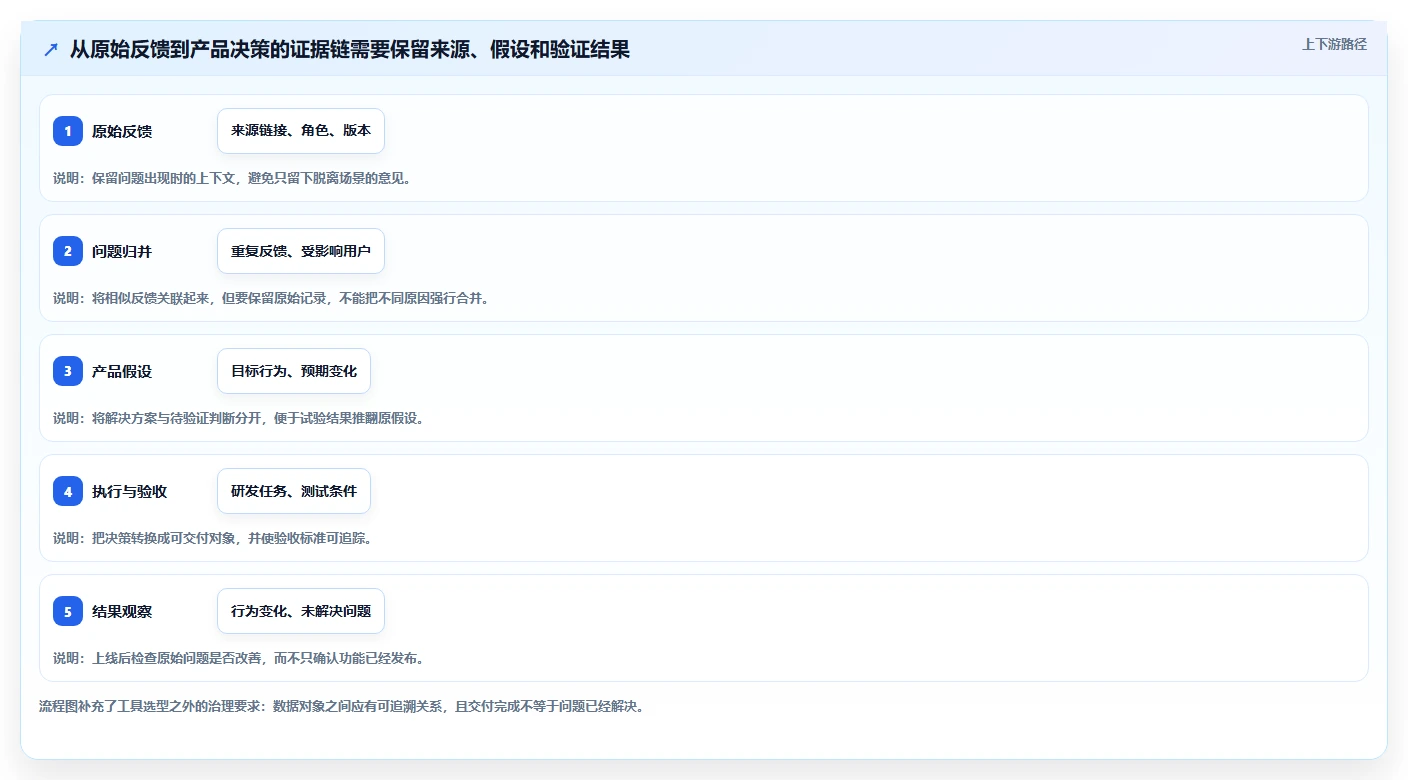Select step number 3 badge
Viewport: 1408px width, 780px height.
pos(68,371)
